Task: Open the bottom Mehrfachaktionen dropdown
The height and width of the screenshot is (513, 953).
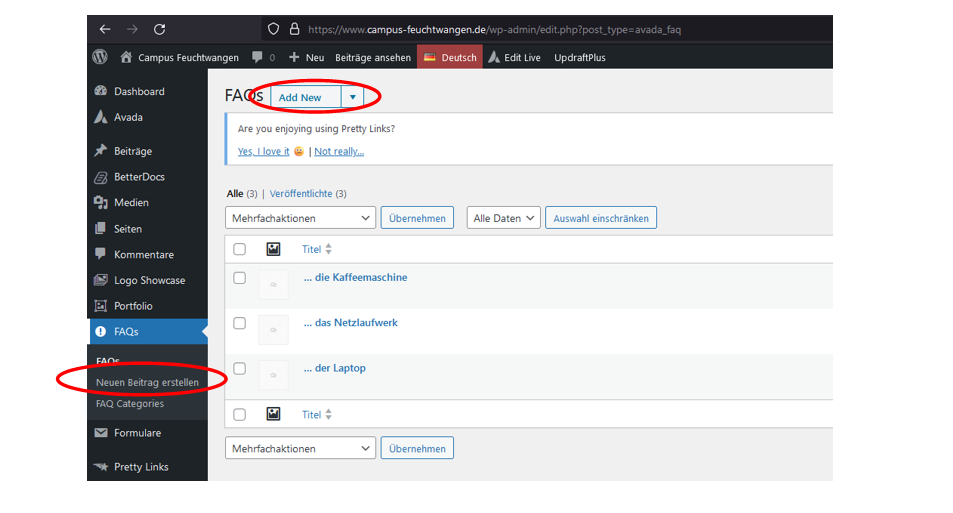Action: click(300, 448)
